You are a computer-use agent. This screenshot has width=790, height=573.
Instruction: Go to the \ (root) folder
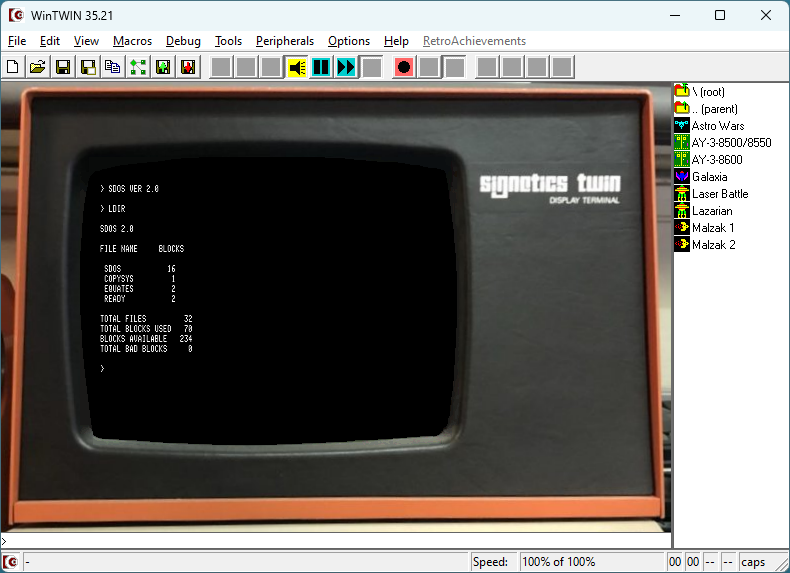pyautogui.click(x=700, y=92)
